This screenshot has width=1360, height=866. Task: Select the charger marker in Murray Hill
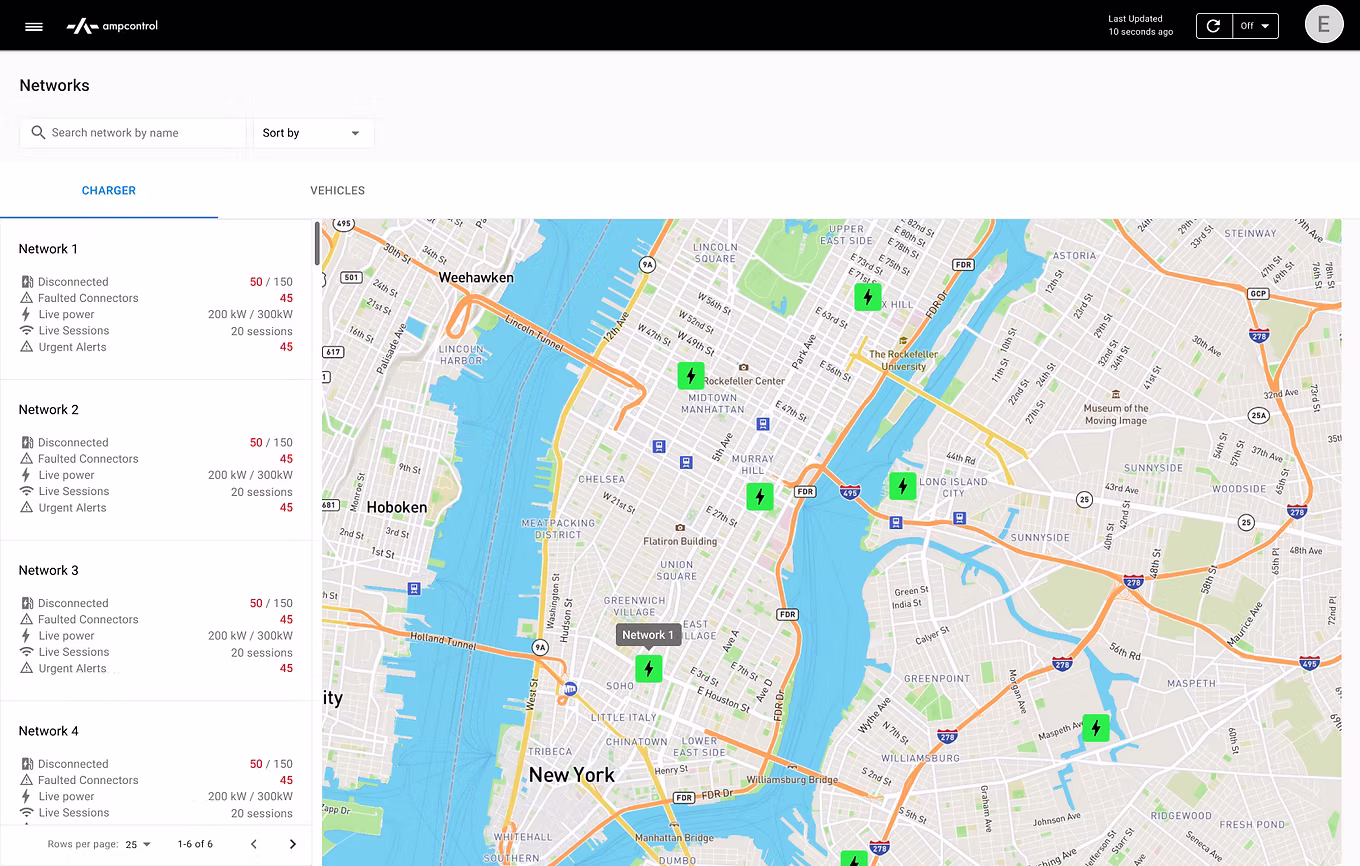[760, 496]
